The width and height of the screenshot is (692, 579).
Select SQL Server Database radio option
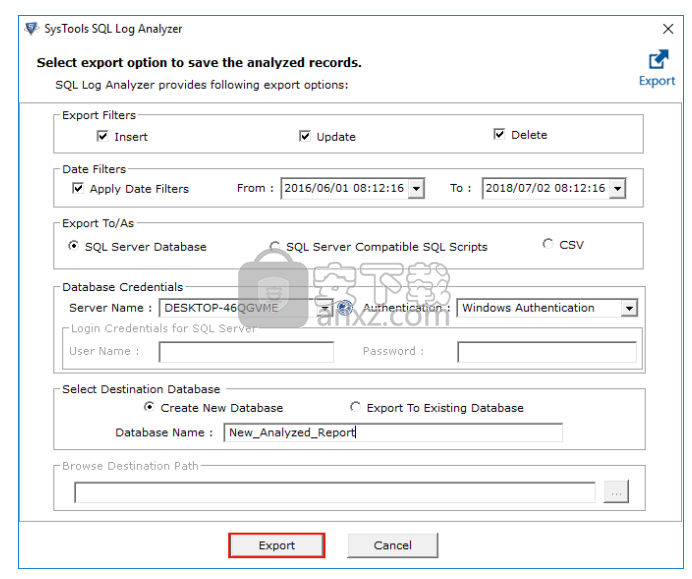(73, 246)
